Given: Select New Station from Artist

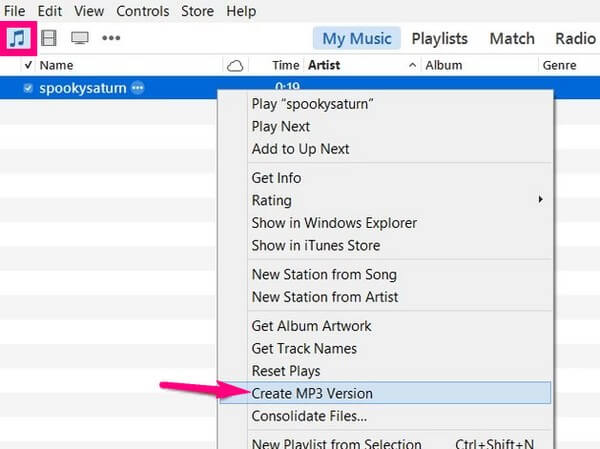Looking at the screenshot, I should click(x=386, y=297).
